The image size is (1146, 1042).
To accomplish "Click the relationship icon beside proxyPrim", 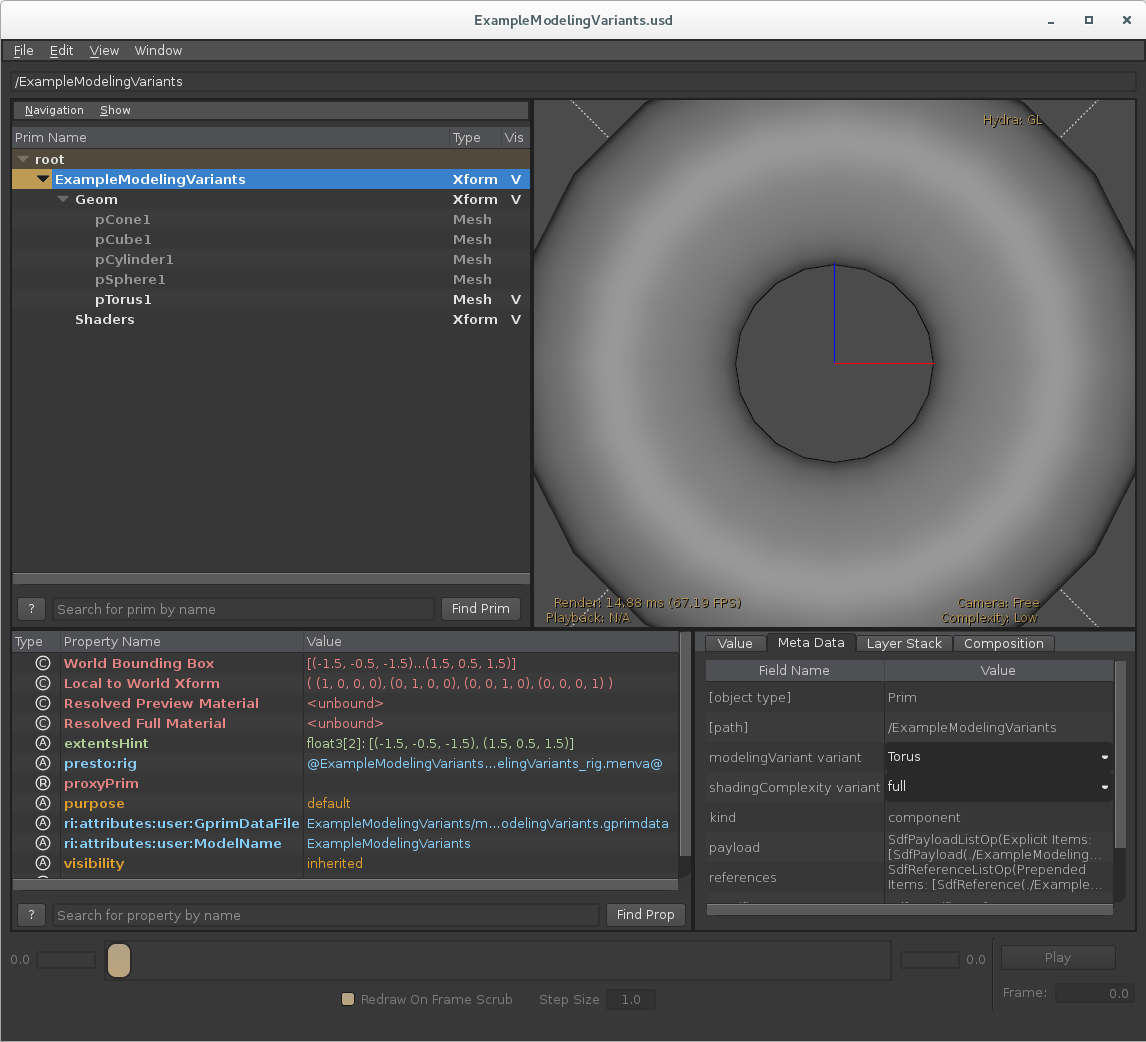I will [42, 783].
